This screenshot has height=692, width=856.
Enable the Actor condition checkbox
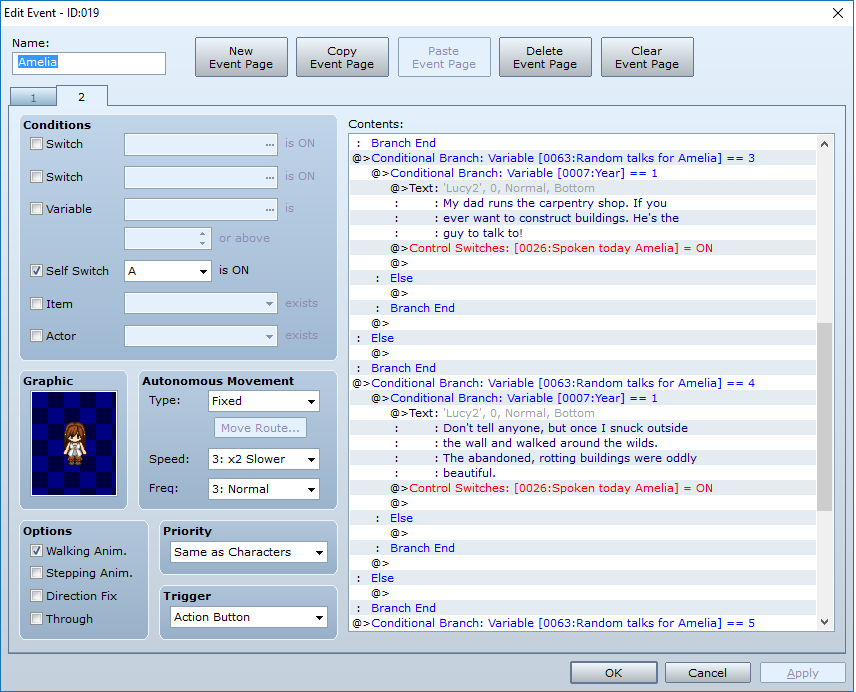37,336
